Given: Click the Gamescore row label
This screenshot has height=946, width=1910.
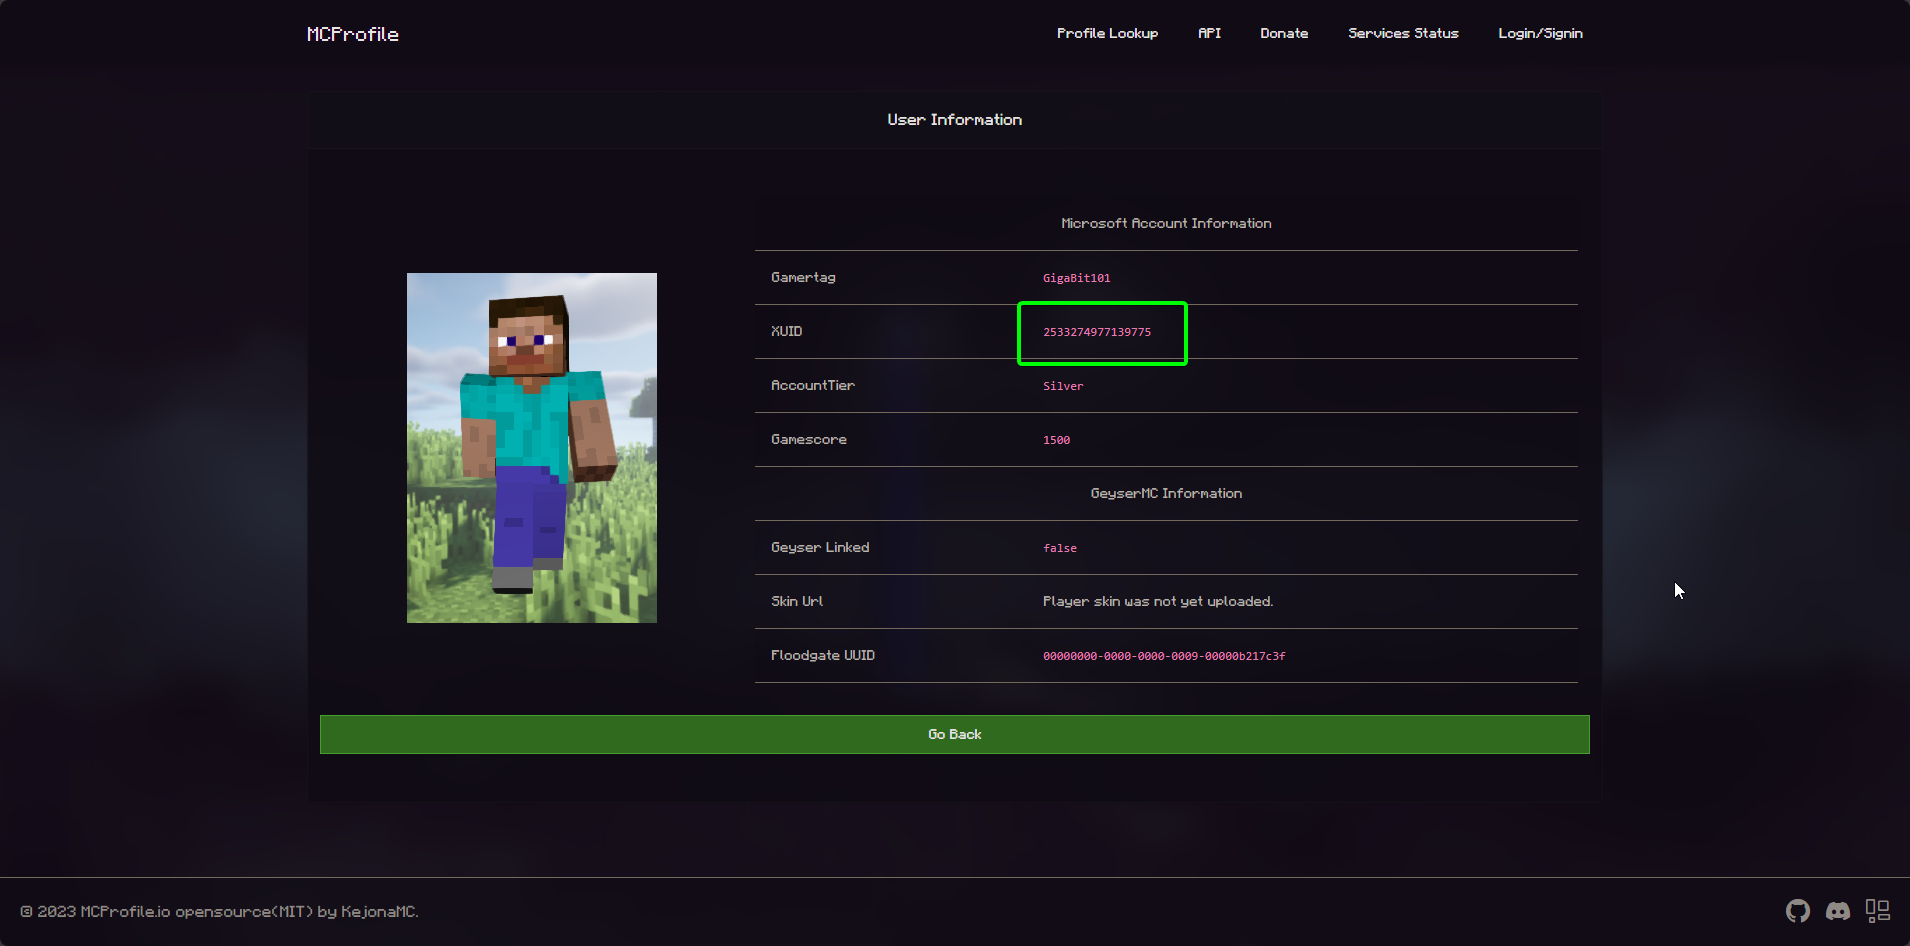Looking at the screenshot, I should point(808,439).
